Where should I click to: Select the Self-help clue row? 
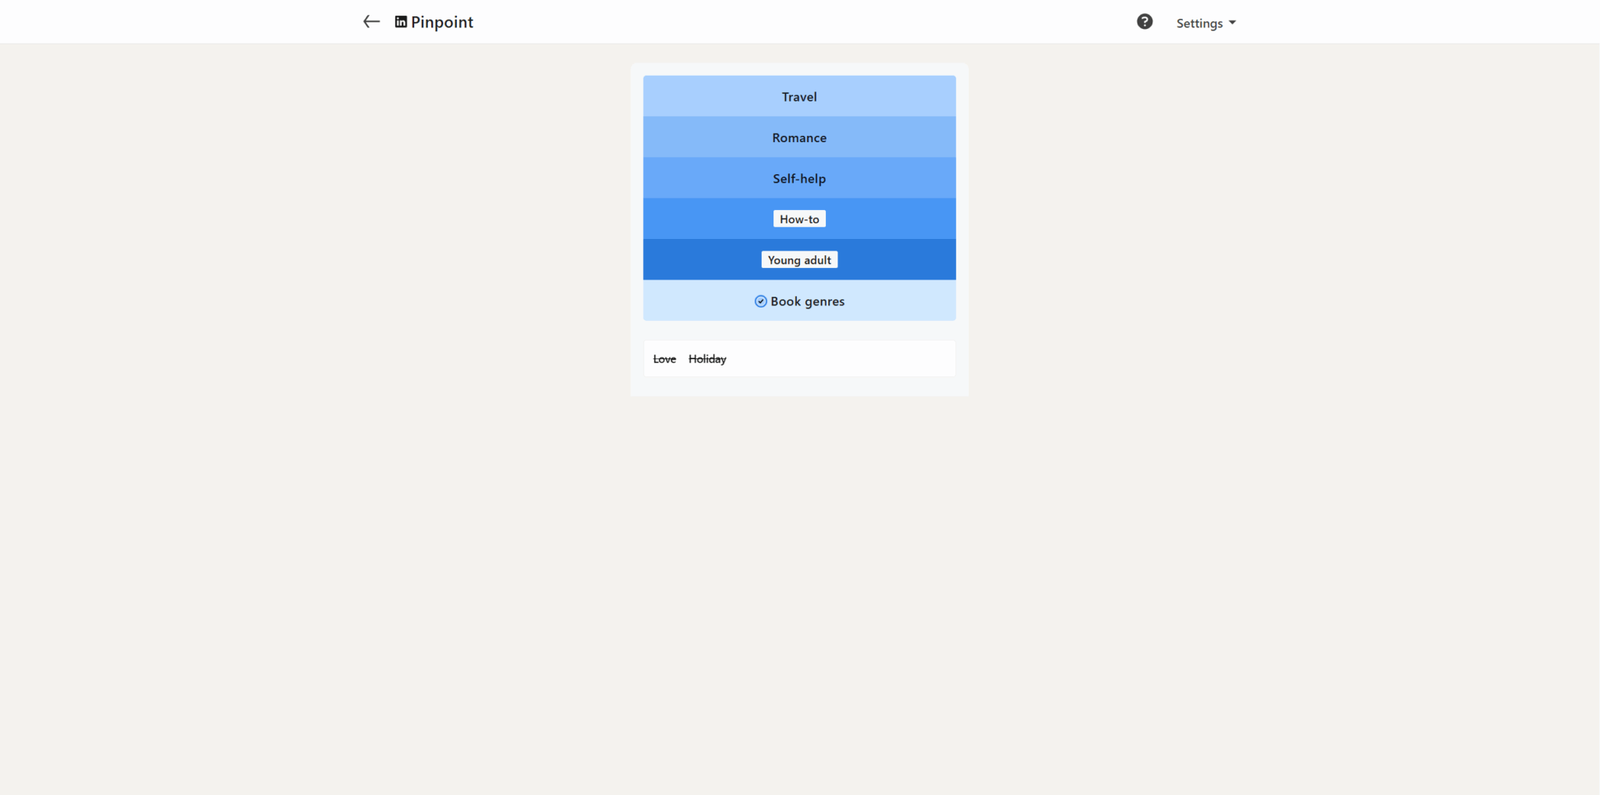(x=799, y=178)
